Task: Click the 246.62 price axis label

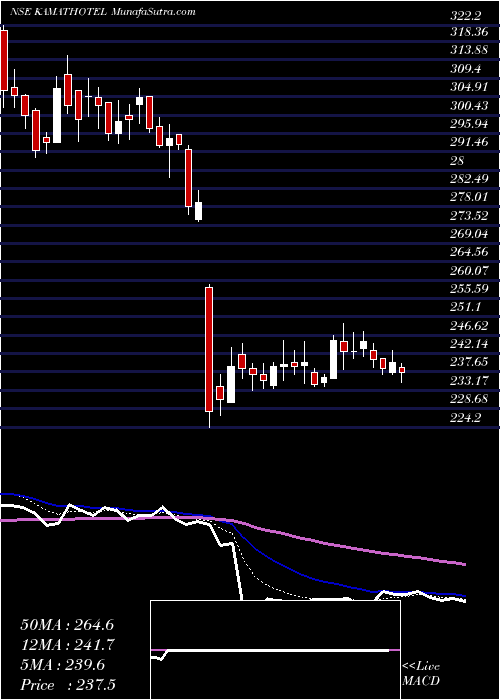Action: coord(470,325)
